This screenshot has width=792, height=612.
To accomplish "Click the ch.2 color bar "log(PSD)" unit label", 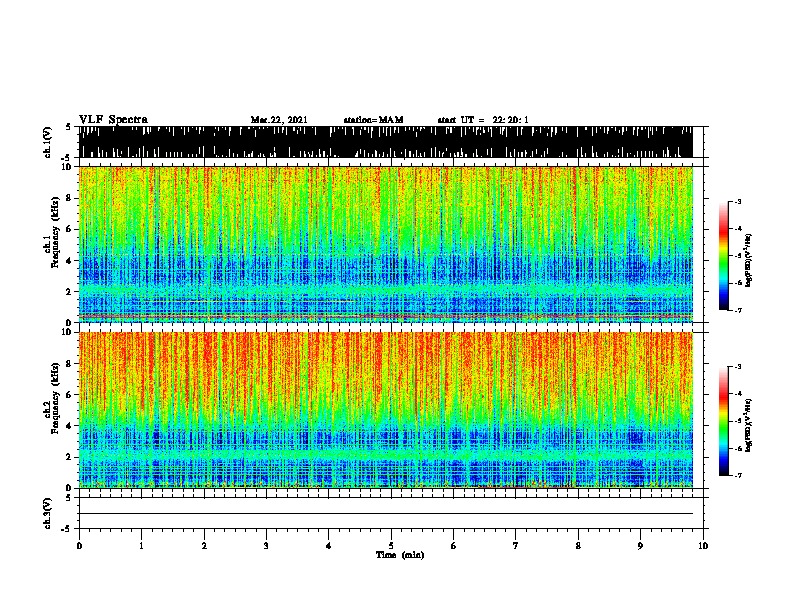I will coord(749,425).
